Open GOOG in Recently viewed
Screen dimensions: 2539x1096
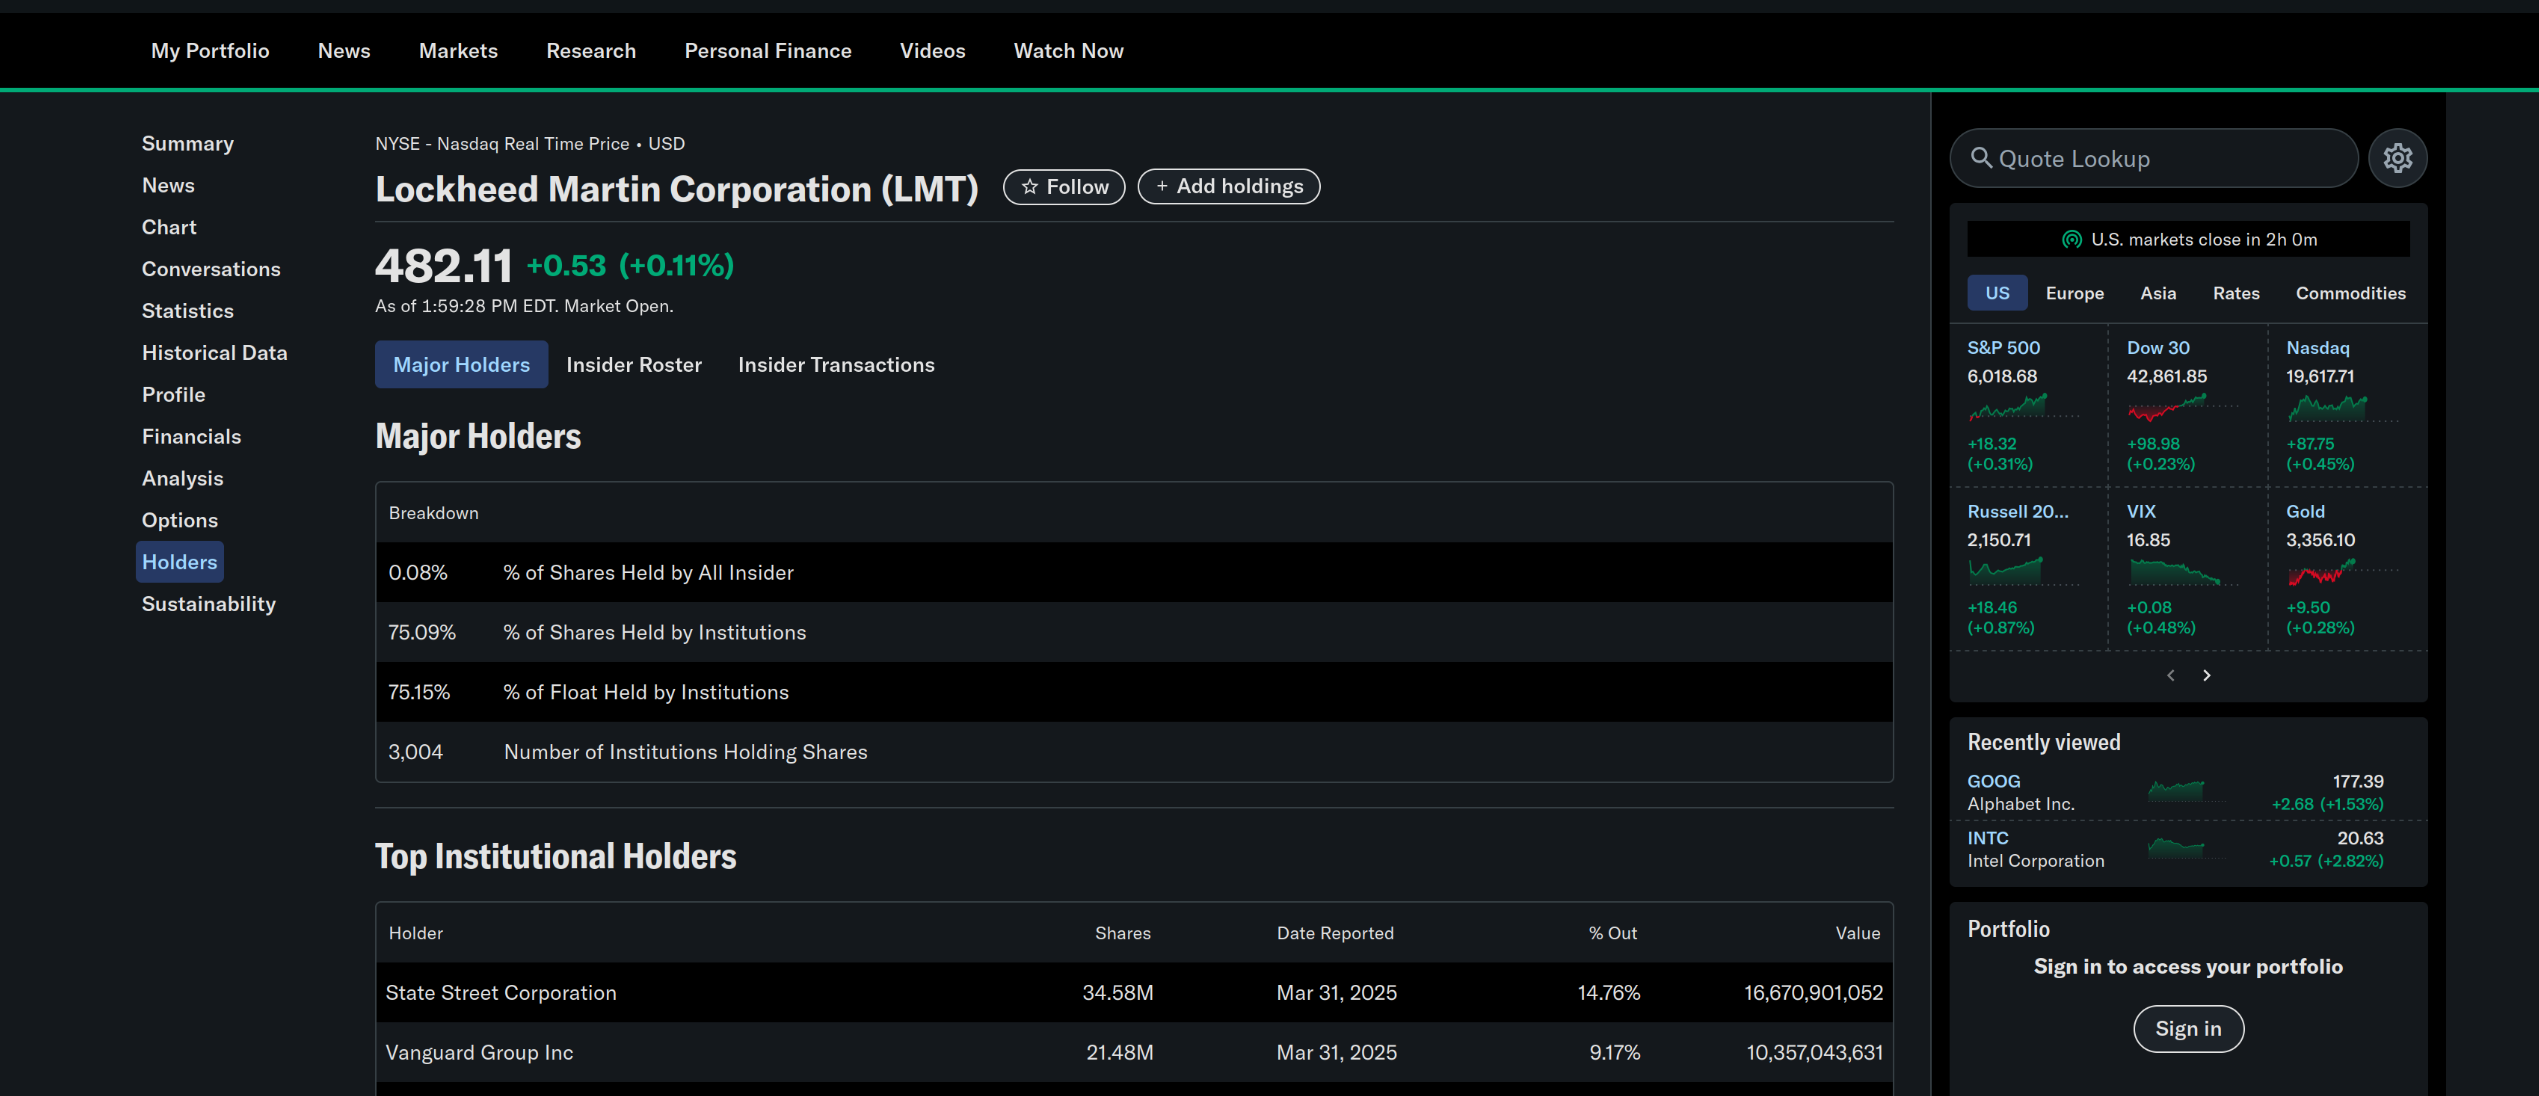point(1994,782)
